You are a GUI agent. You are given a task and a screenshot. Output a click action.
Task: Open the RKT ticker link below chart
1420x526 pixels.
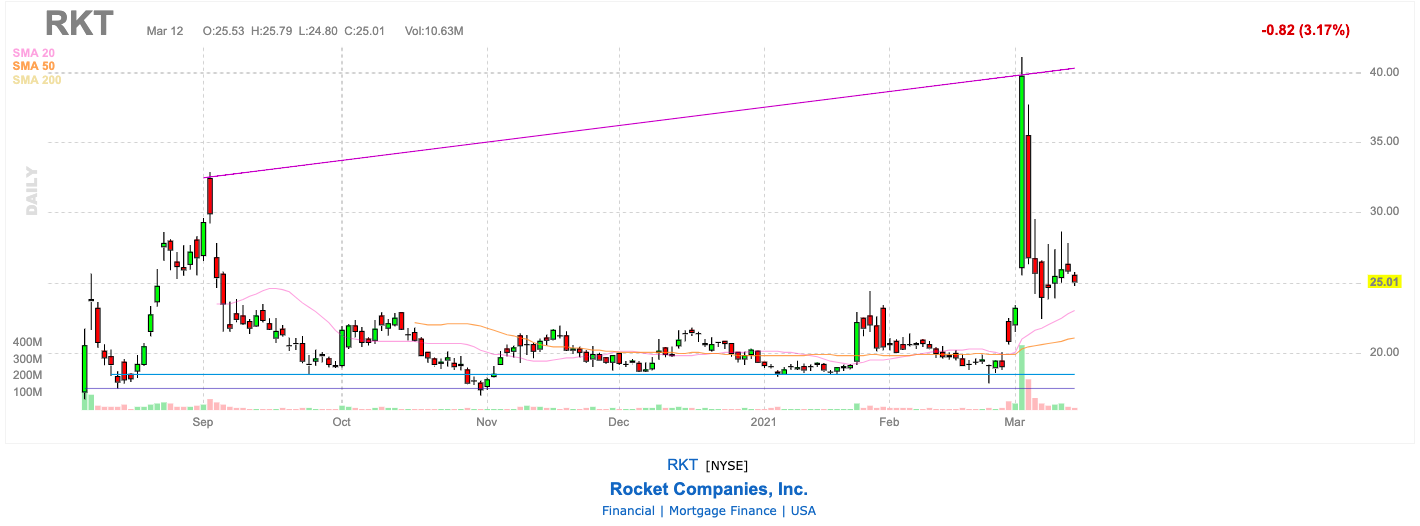[682, 464]
